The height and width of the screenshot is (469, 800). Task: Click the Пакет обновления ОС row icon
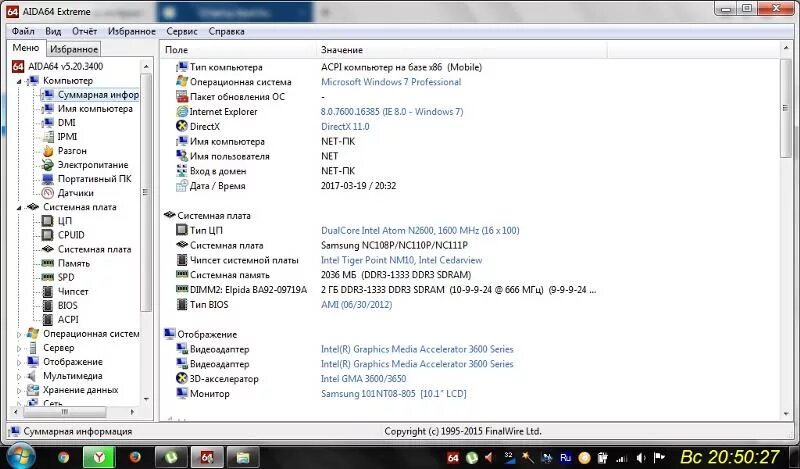tap(182, 96)
